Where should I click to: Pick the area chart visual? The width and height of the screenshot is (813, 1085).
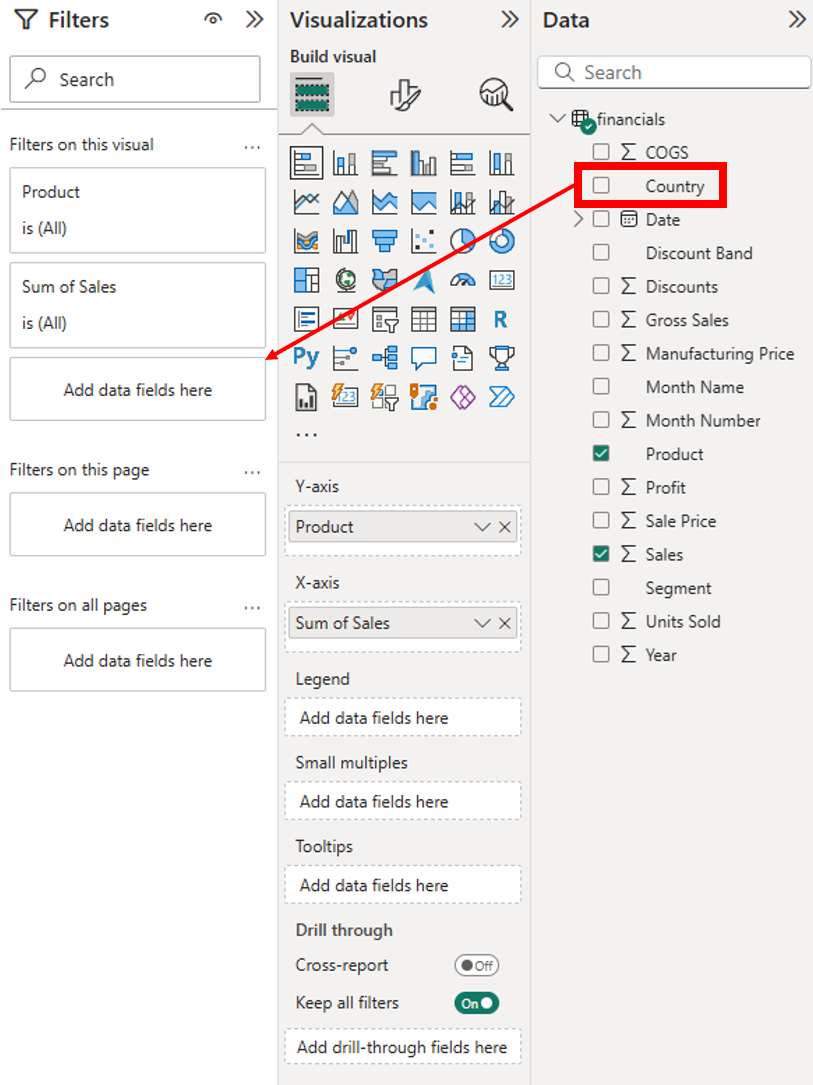[345, 202]
